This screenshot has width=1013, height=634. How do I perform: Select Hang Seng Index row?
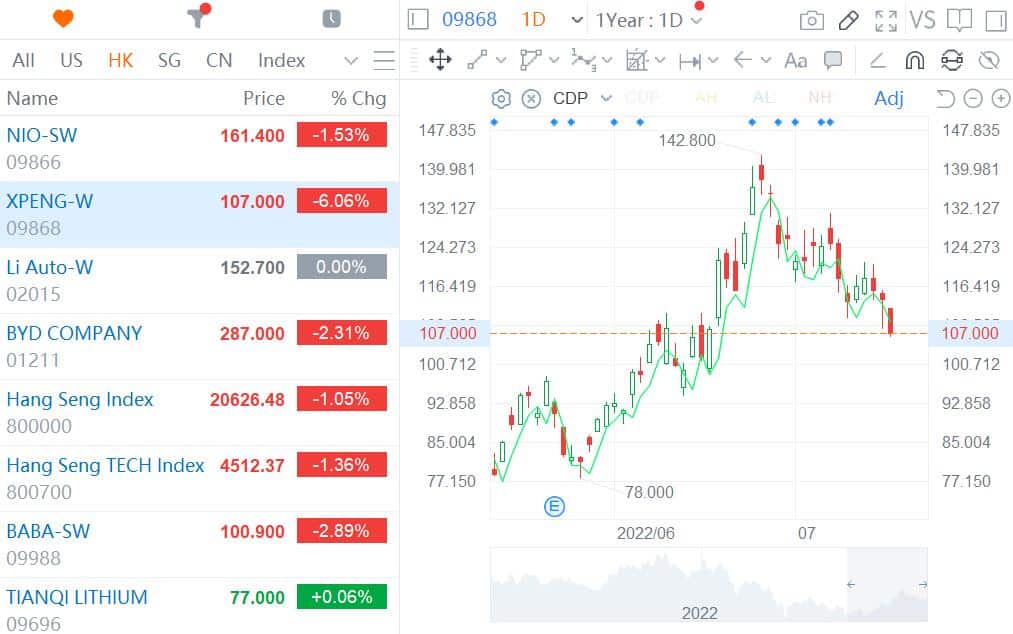(200, 412)
